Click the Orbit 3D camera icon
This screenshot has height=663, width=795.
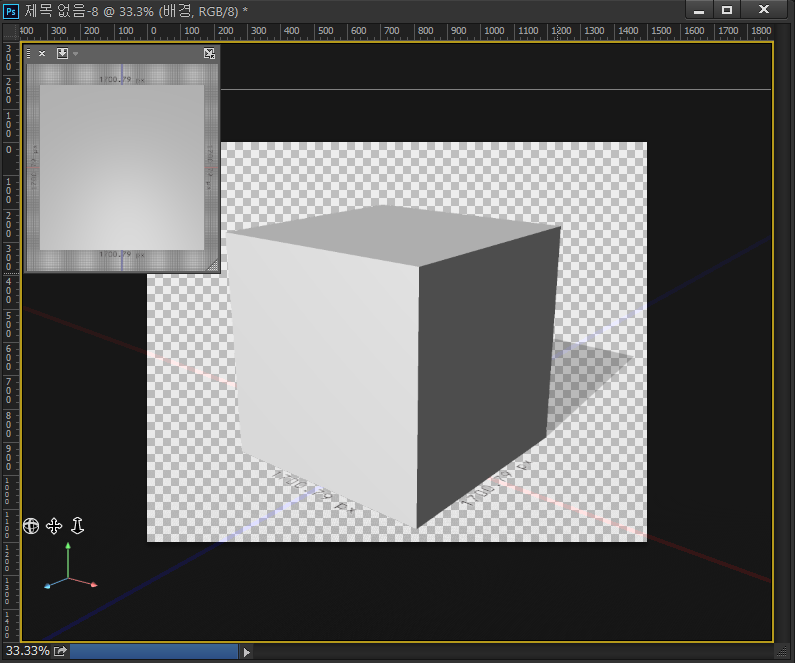[x=31, y=526]
